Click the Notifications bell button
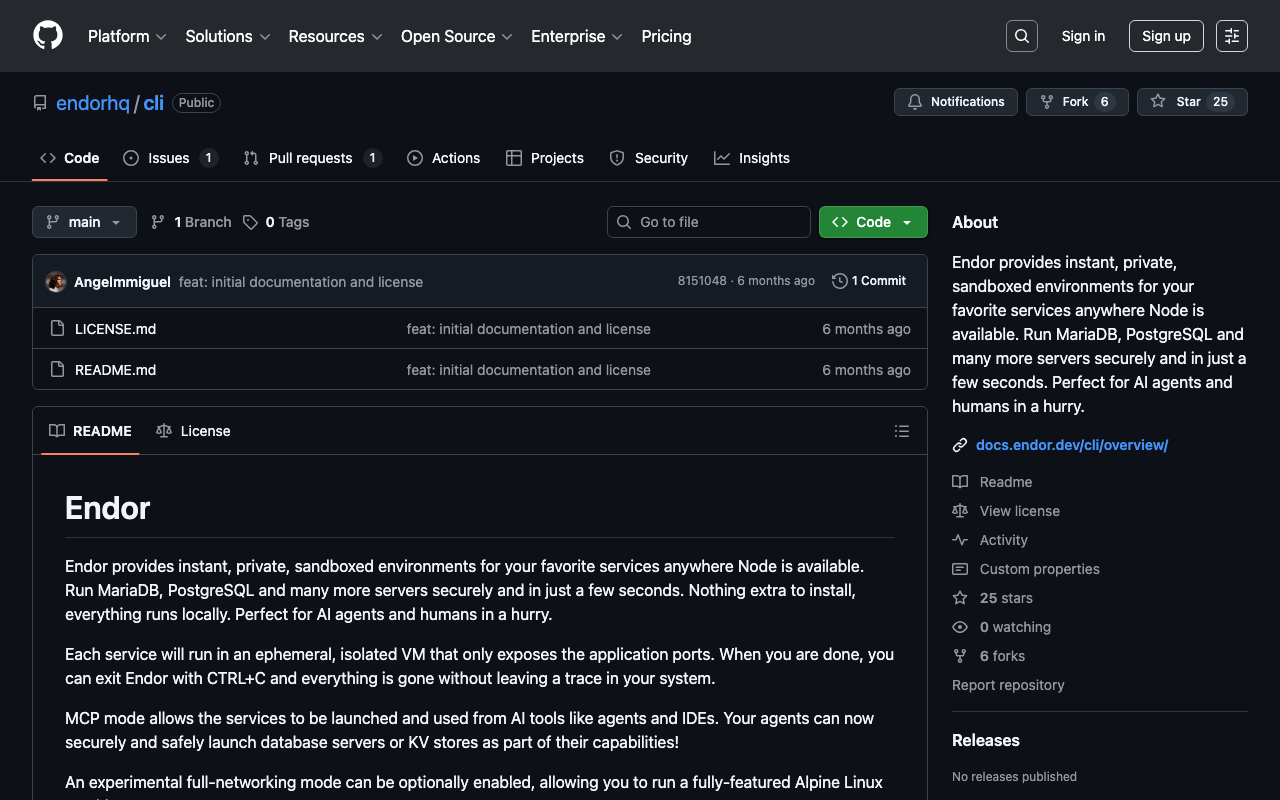The image size is (1280, 800). (x=955, y=102)
